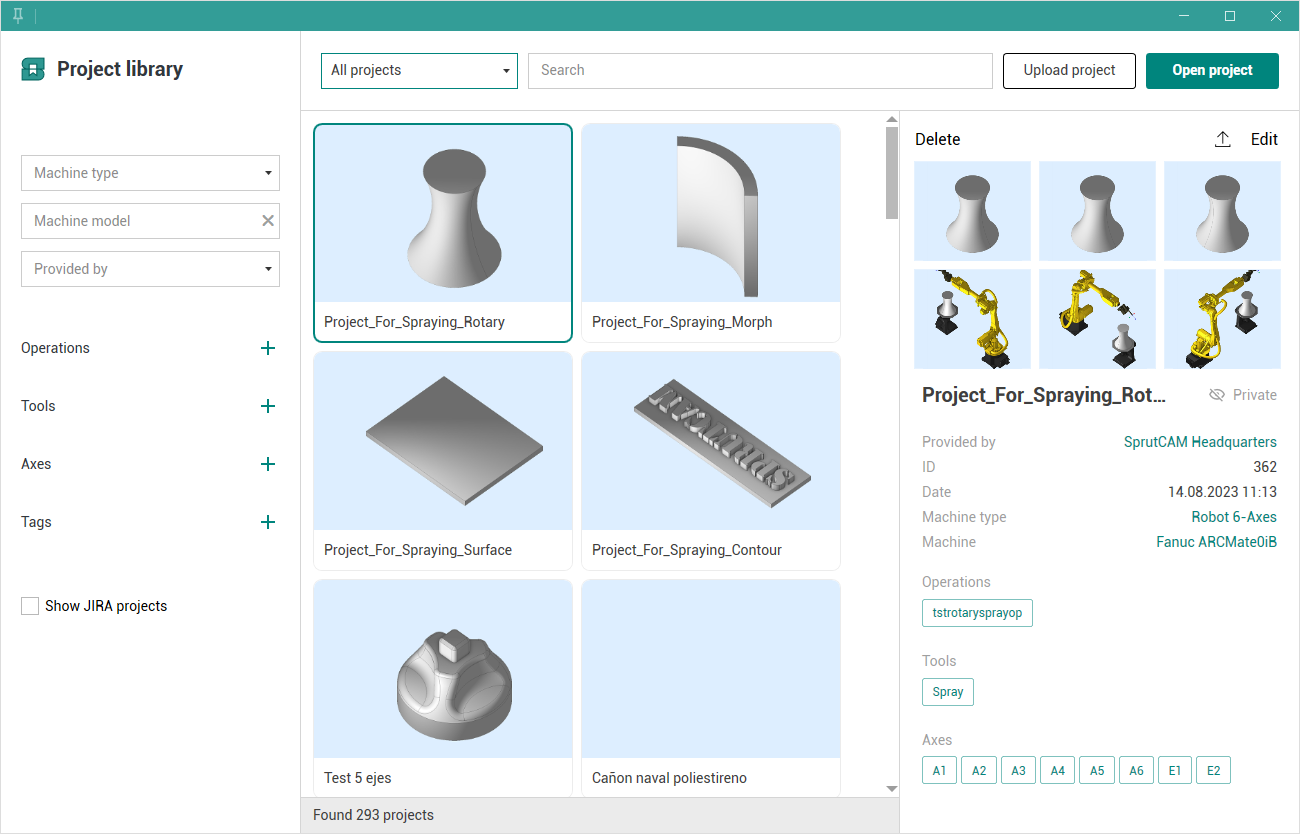Add Tools filter with plus icon
Viewport: 1300px width, 834px height.
click(267, 406)
